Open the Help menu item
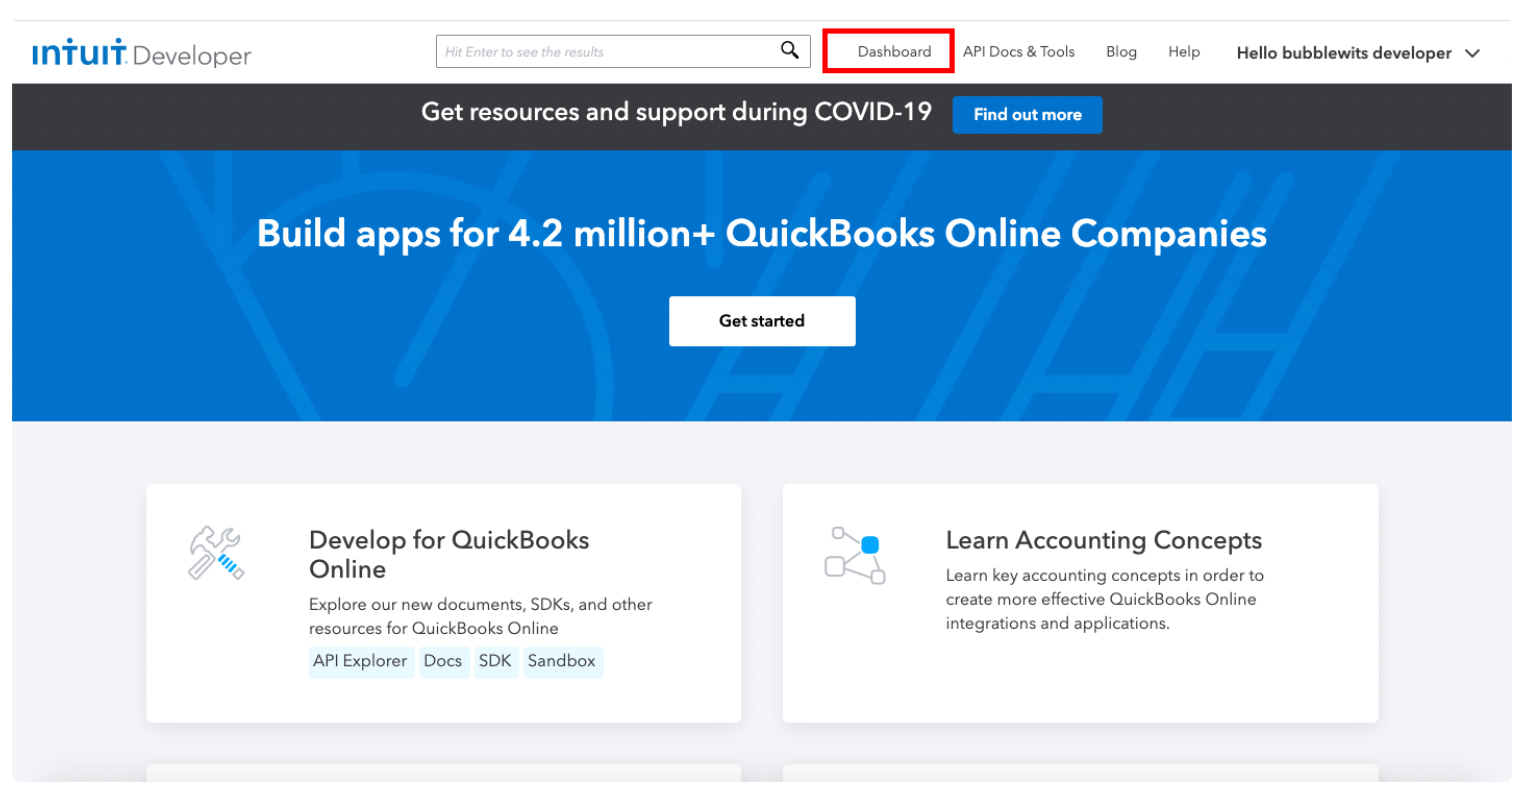 click(1184, 51)
